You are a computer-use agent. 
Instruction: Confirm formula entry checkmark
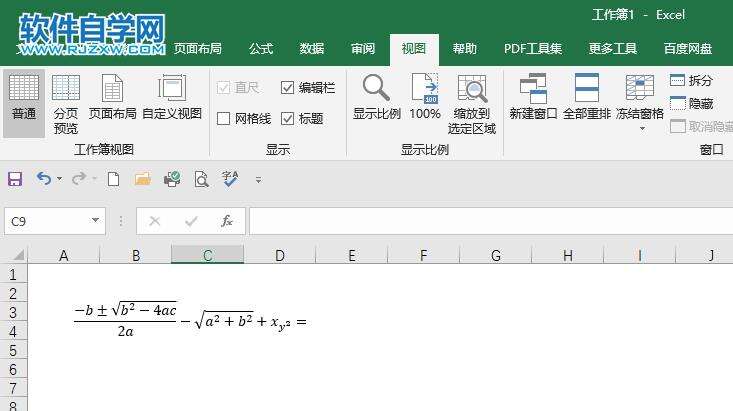191,221
